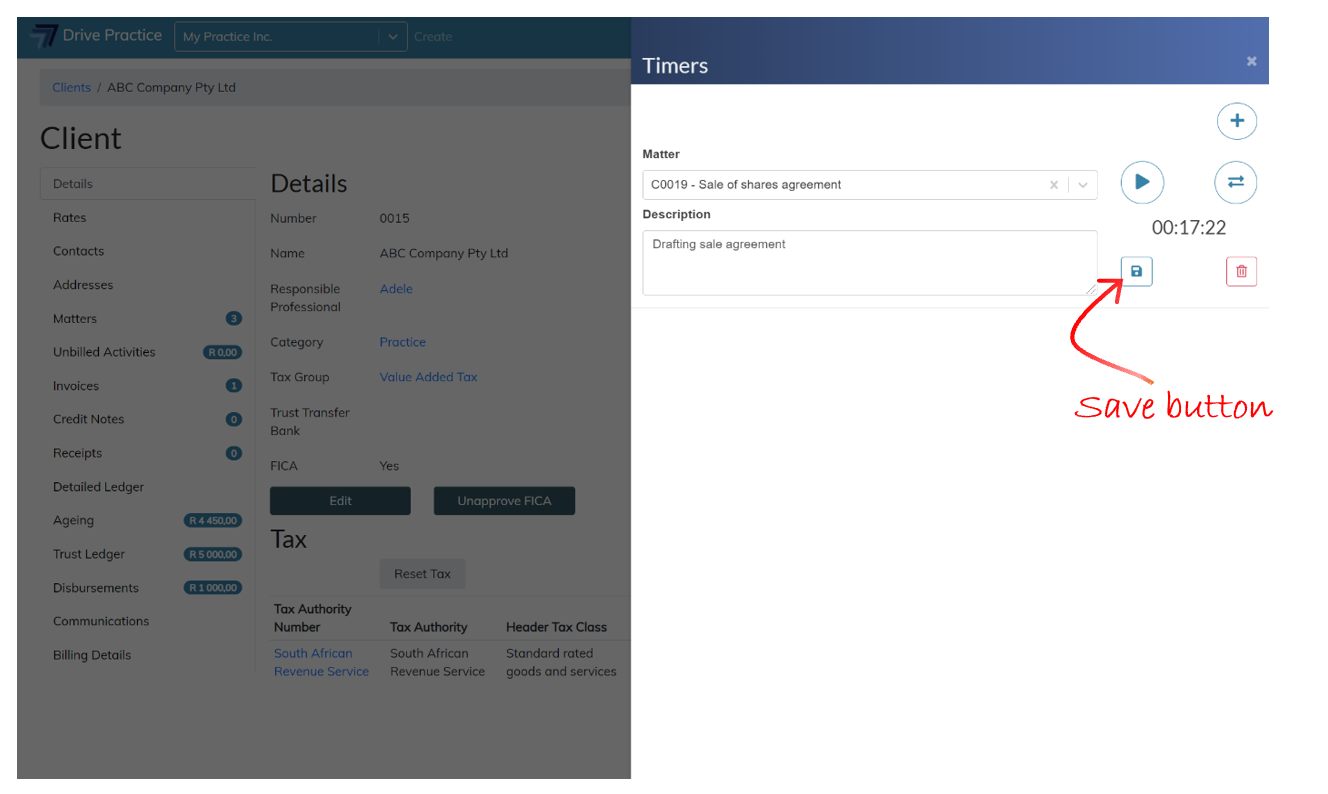Open the Rates sidebar tab
1328x794 pixels.
coord(147,218)
